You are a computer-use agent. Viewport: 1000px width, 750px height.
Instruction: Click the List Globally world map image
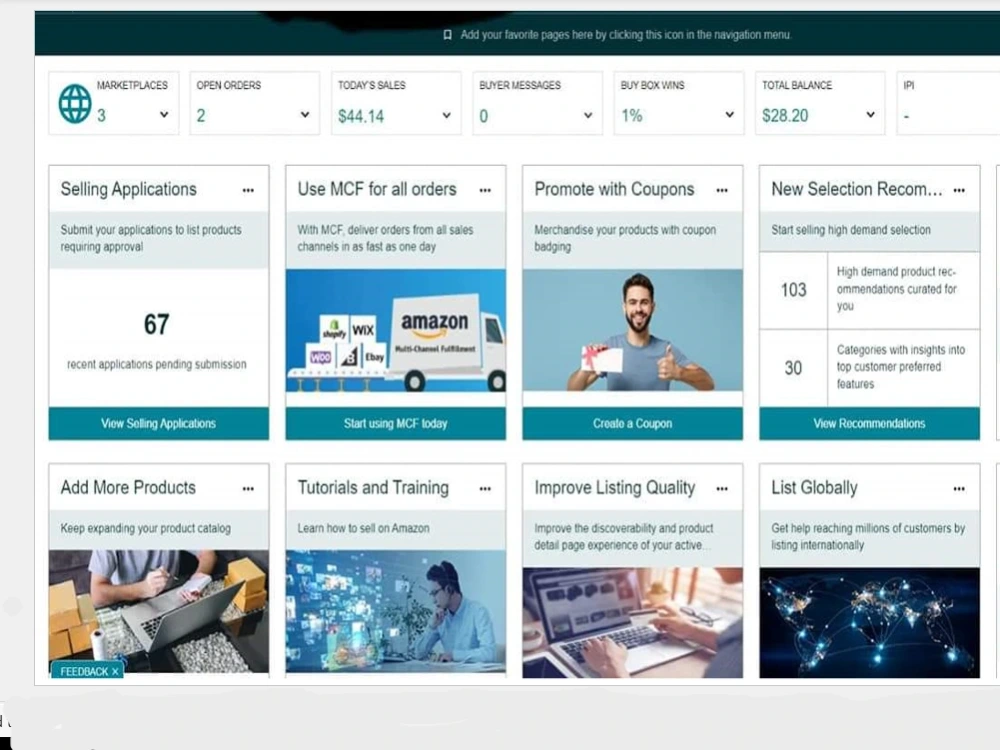coord(869,622)
